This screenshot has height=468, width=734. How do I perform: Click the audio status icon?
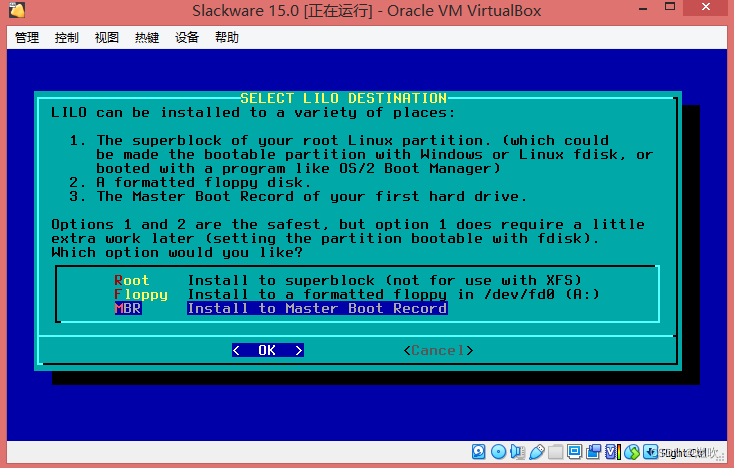[x=517, y=452]
